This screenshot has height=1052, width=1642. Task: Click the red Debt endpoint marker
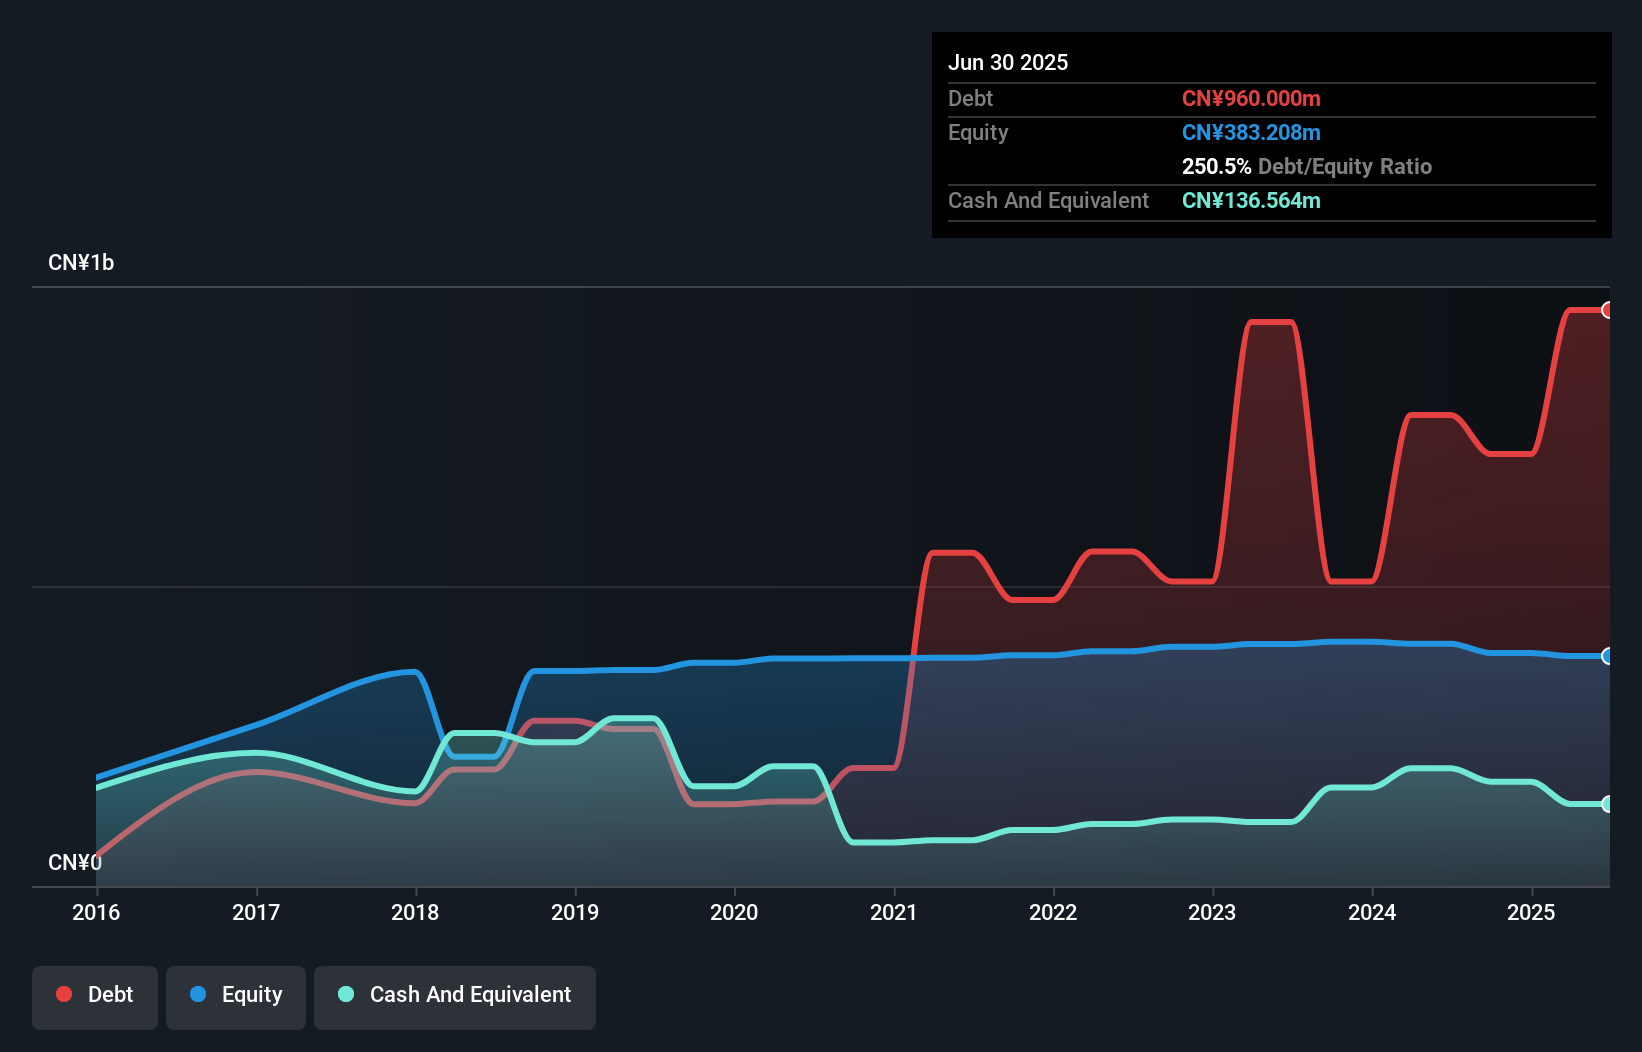click(x=1608, y=310)
